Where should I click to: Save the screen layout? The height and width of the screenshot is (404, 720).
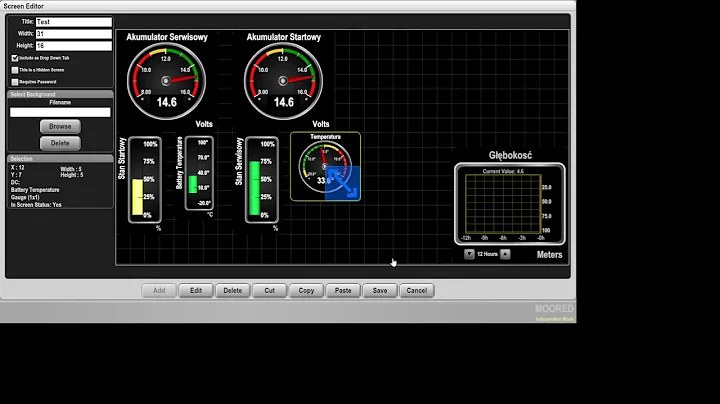(380, 291)
